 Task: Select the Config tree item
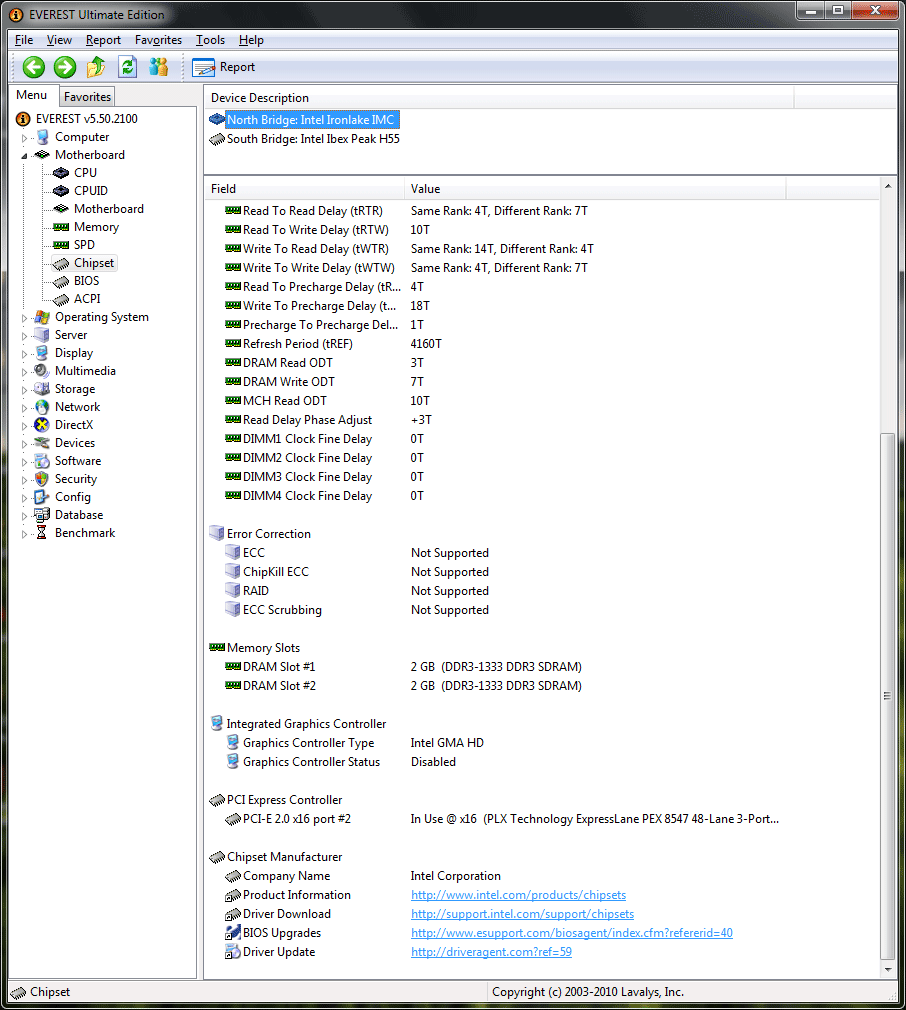tap(73, 497)
